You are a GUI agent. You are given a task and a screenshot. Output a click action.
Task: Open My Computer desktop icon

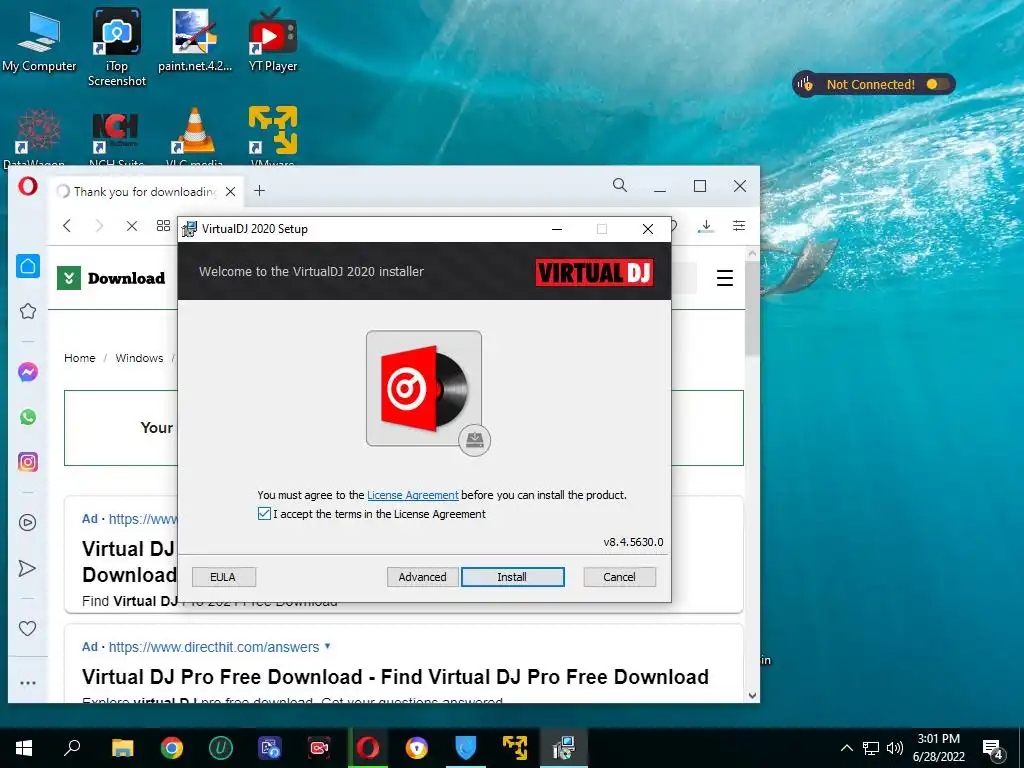point(39,42)
